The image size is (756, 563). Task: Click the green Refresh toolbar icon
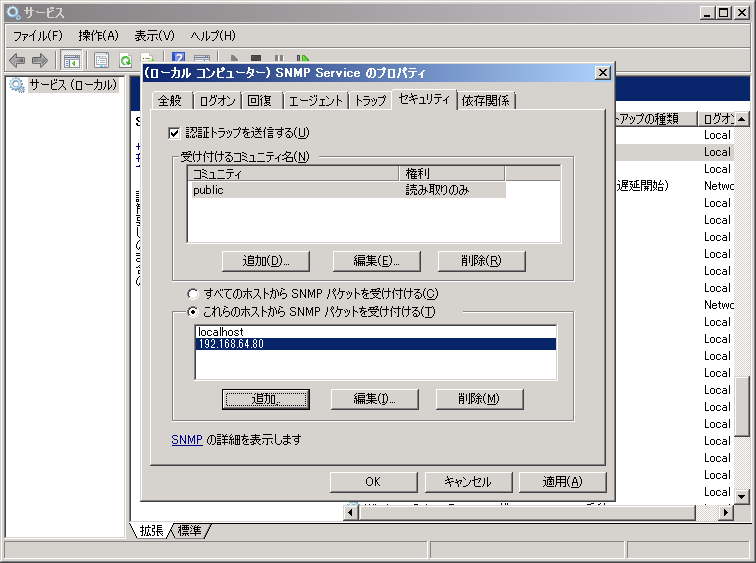point(125,61)
